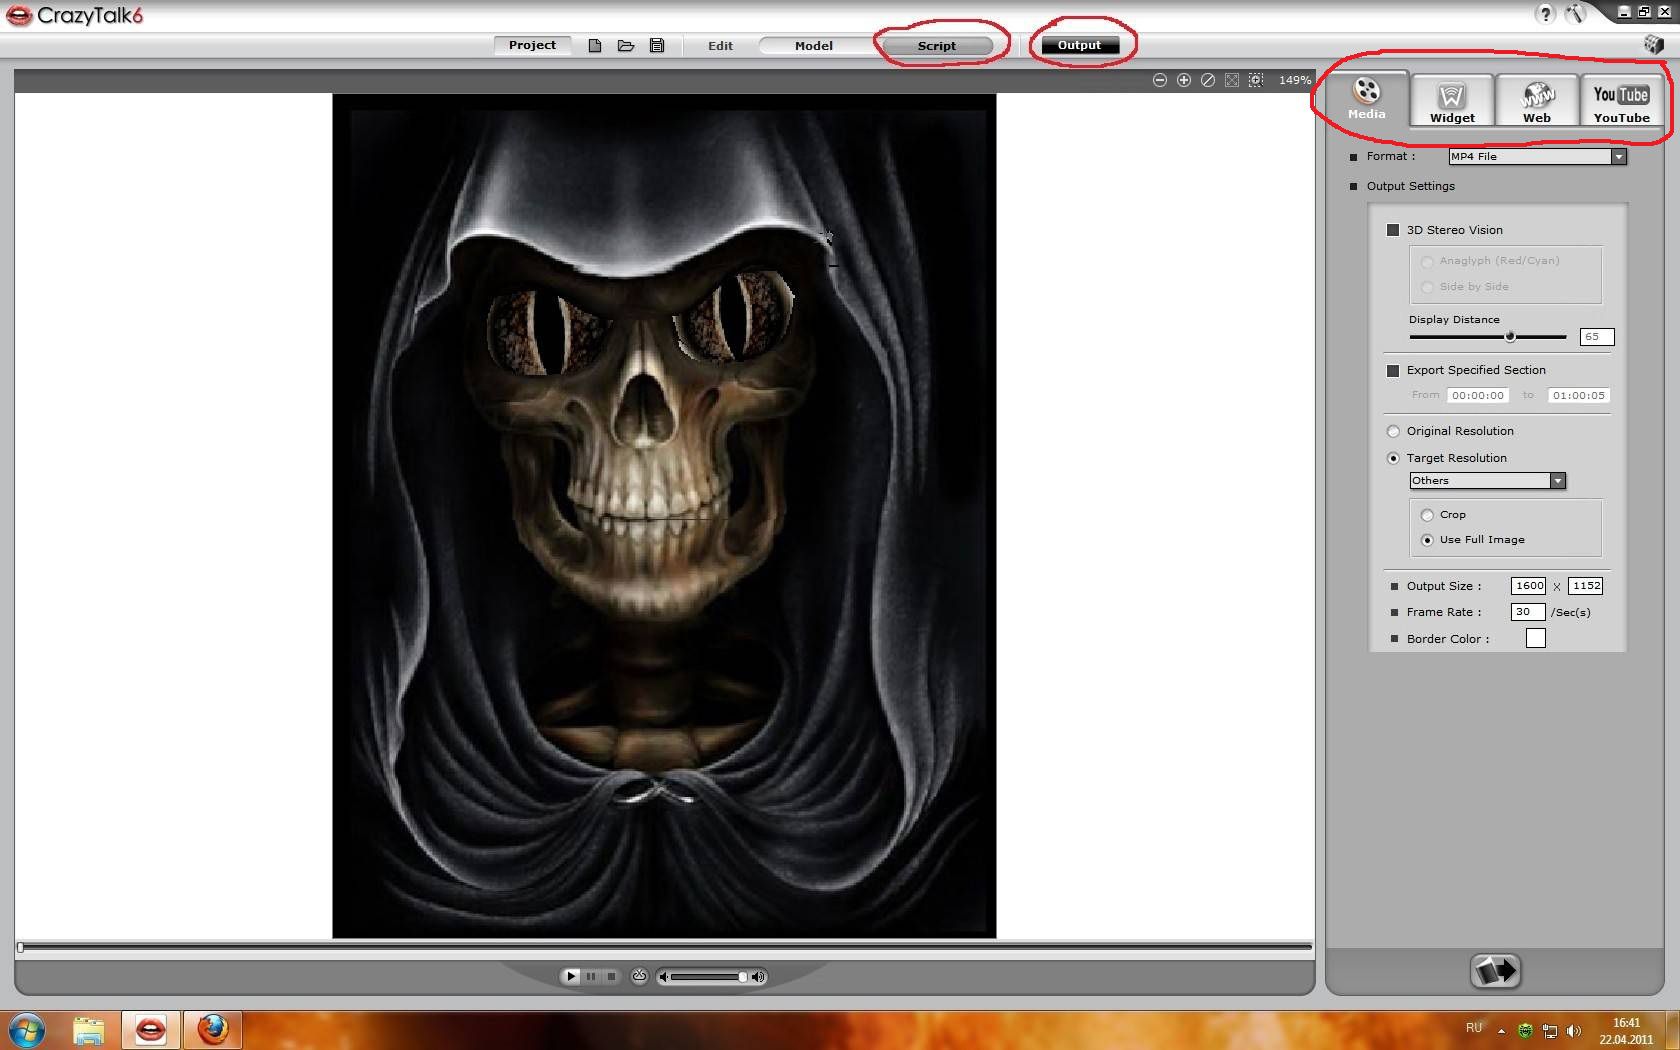Select the Anaglyph (Red/Cyan) radio option
The width and height of the screenshot is (1680, 1050).
tap(1427, 261)
